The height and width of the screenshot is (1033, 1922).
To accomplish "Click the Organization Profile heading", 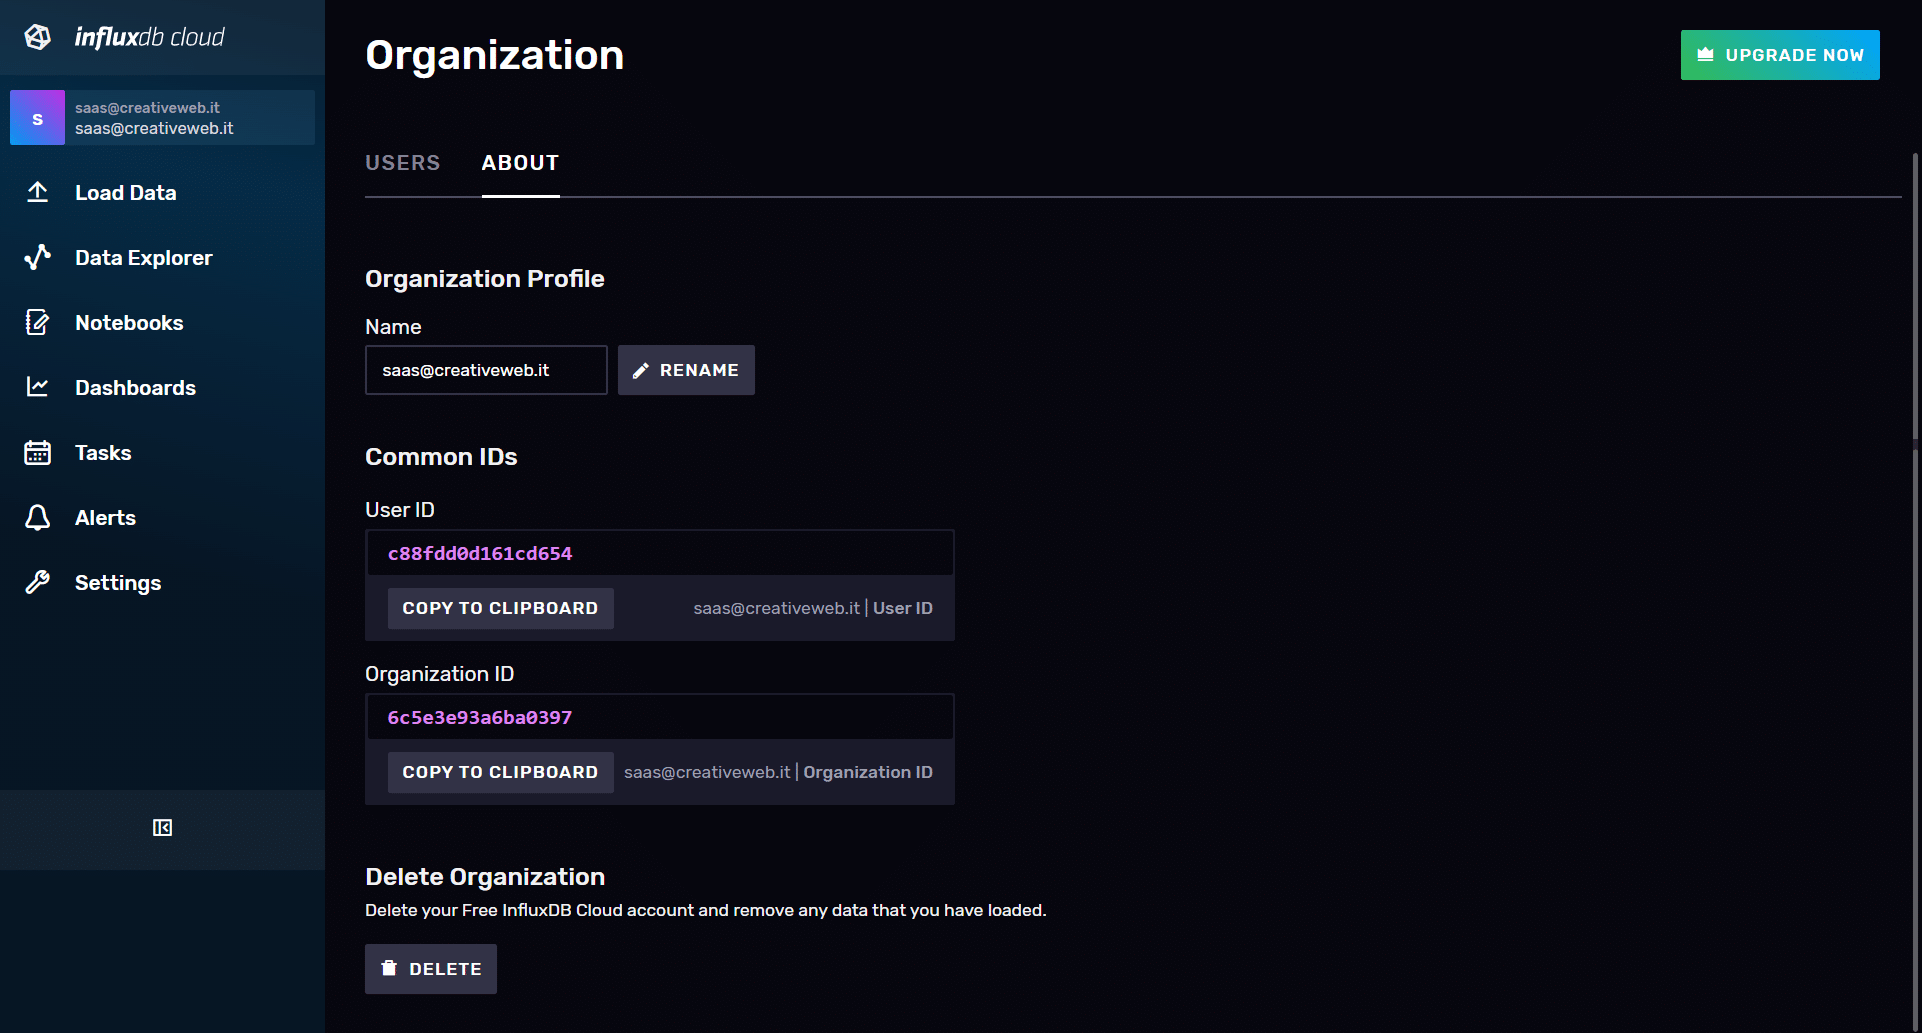I will pos(485,279).
